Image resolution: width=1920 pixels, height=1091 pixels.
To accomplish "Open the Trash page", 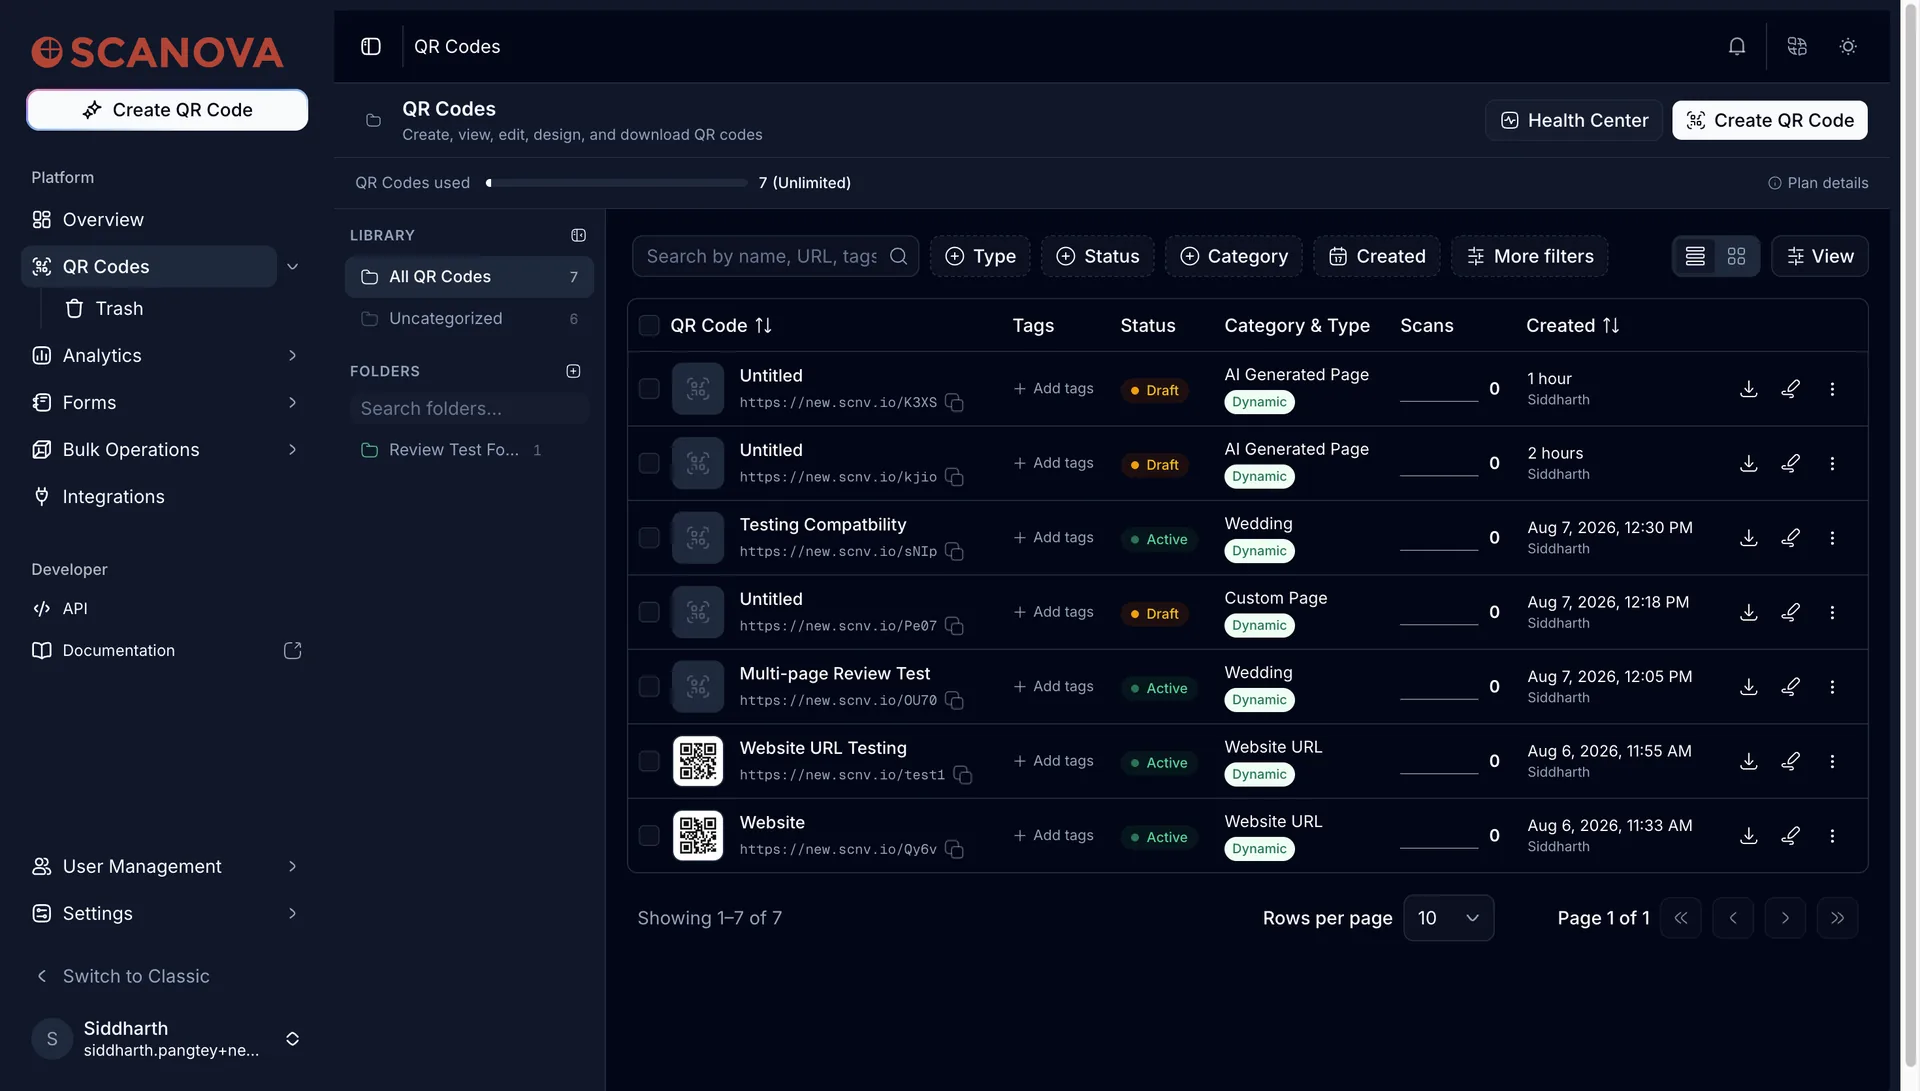I will [x=119, y=309].
